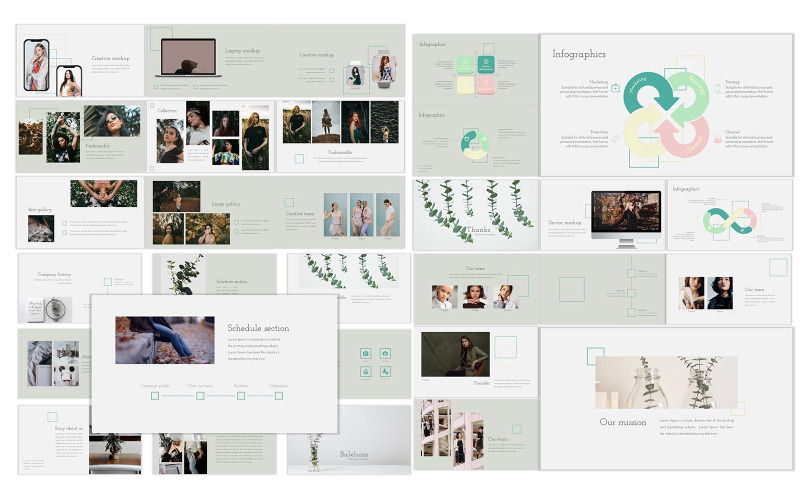This screenshot has height=500, width=800.
Task: Click the Portfolio timeline marker square
Action: pos(241,396)
